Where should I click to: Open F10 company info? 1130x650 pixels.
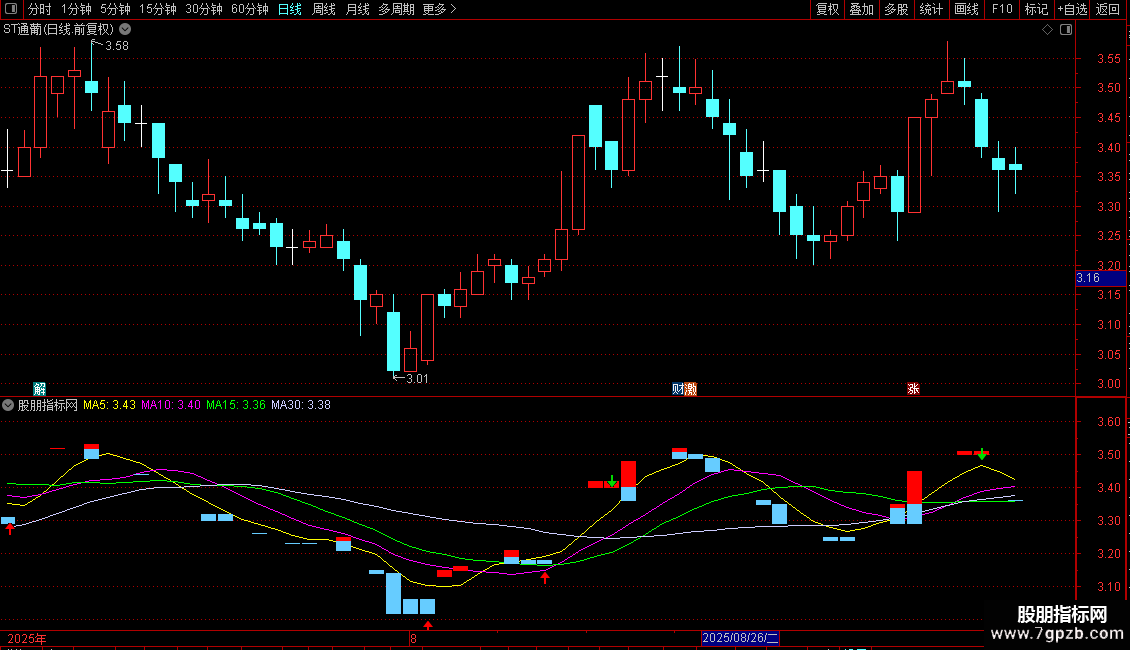[x=1002, y=9]
